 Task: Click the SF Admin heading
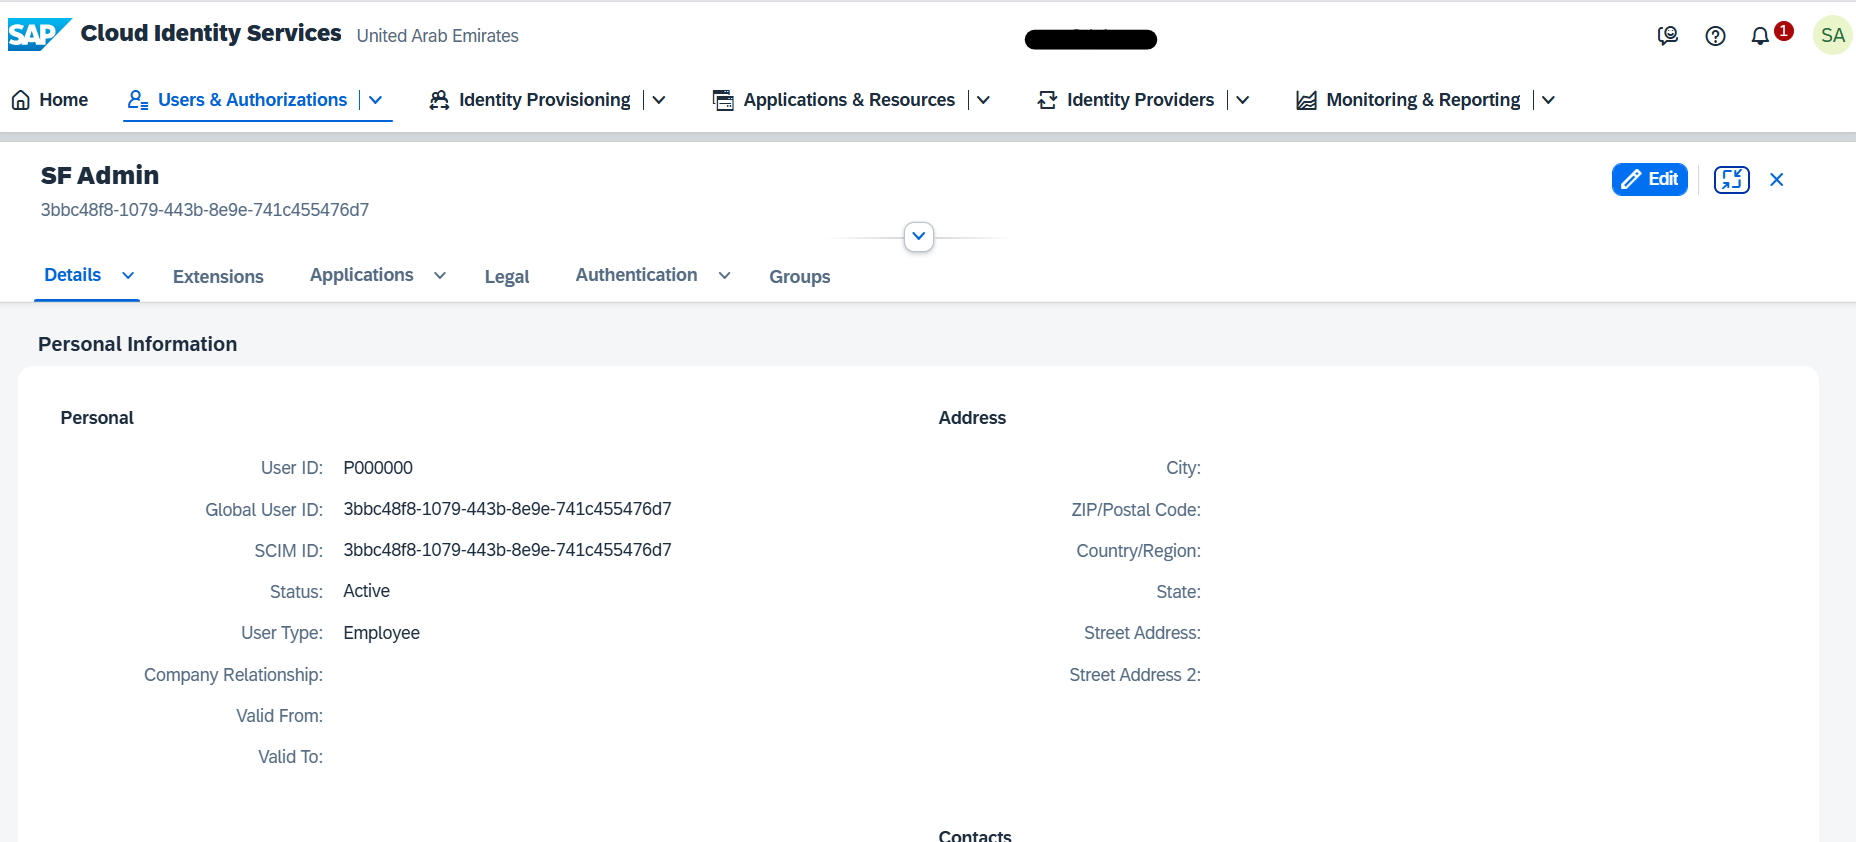tap(100, 176)
